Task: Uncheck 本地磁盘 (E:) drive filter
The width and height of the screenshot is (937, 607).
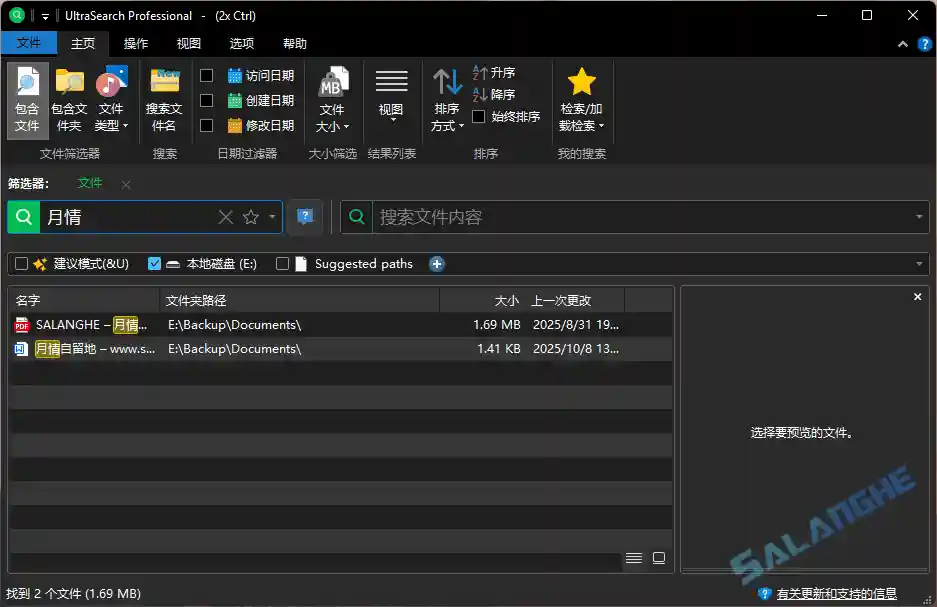Action: click(x=154, y=263)
